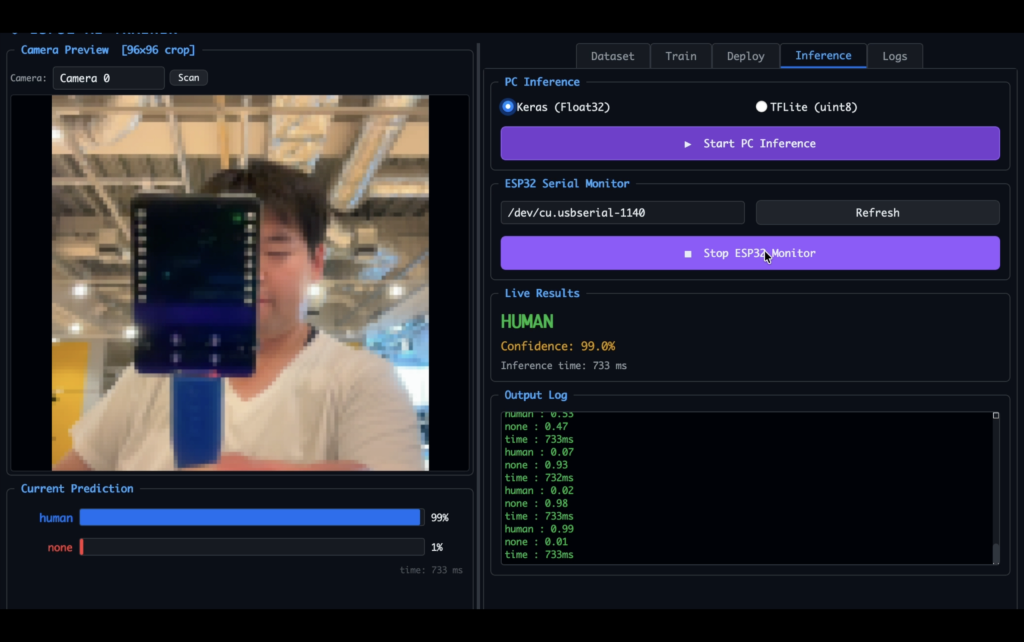Image resolution: width=1024 pixels, height=642 pixels.
Task: Click the Inference time: 733 ms text
Action: point(564,366)
